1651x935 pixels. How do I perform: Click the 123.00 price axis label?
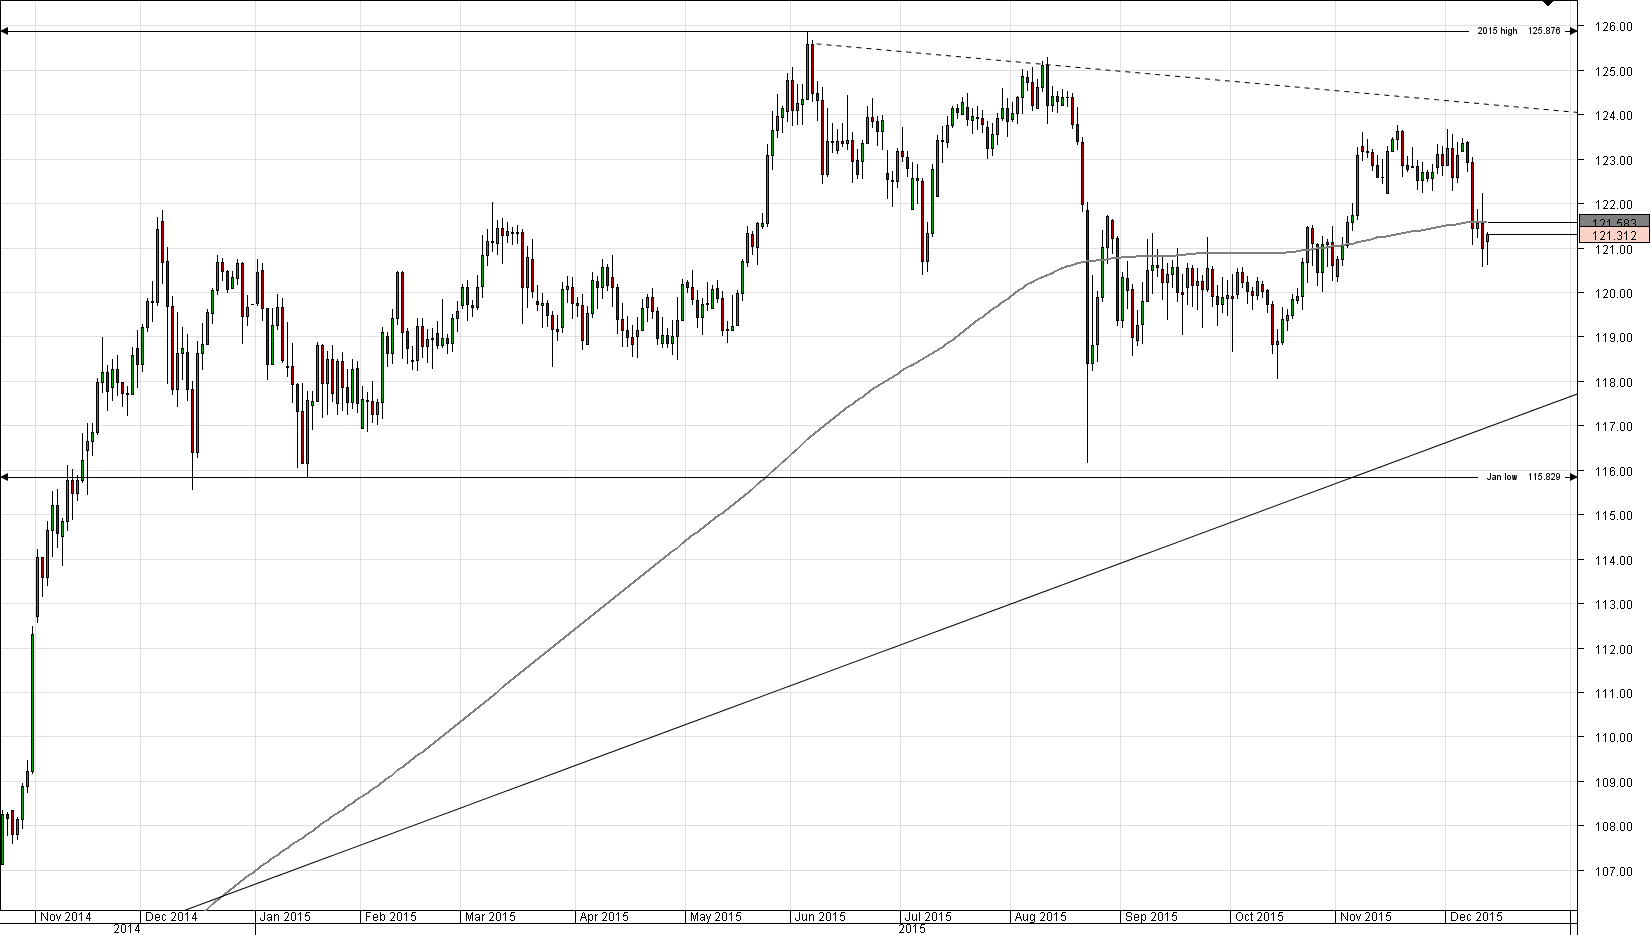(x=1615, y=160)
